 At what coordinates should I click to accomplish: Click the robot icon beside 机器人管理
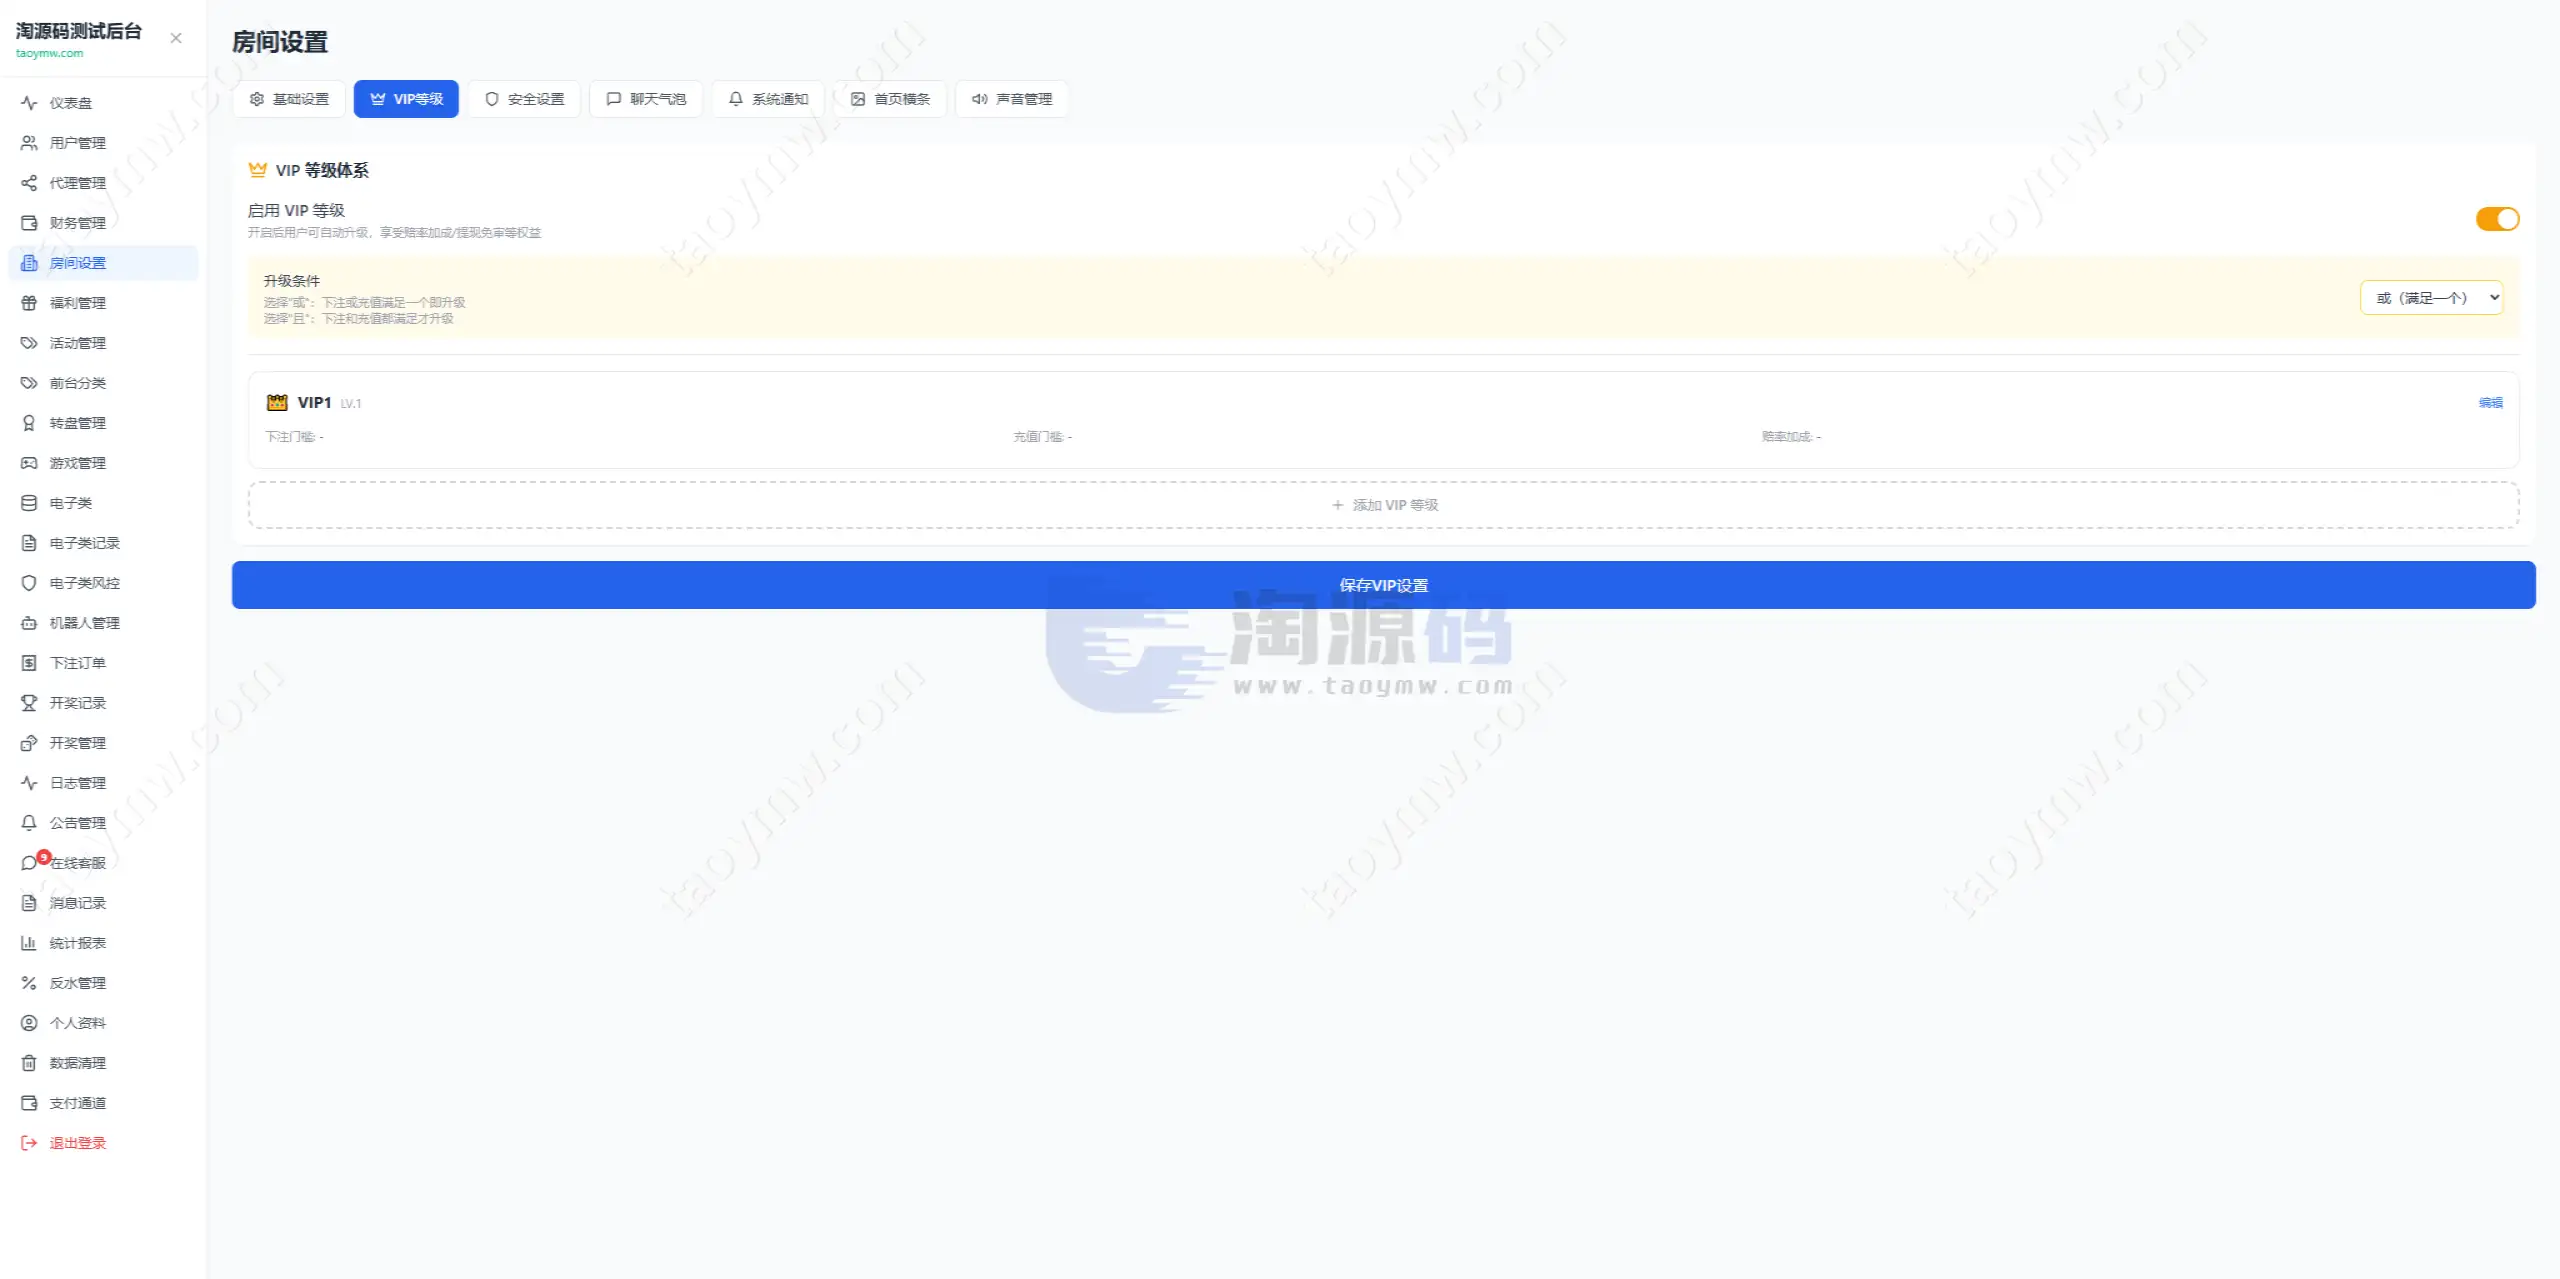29,623
